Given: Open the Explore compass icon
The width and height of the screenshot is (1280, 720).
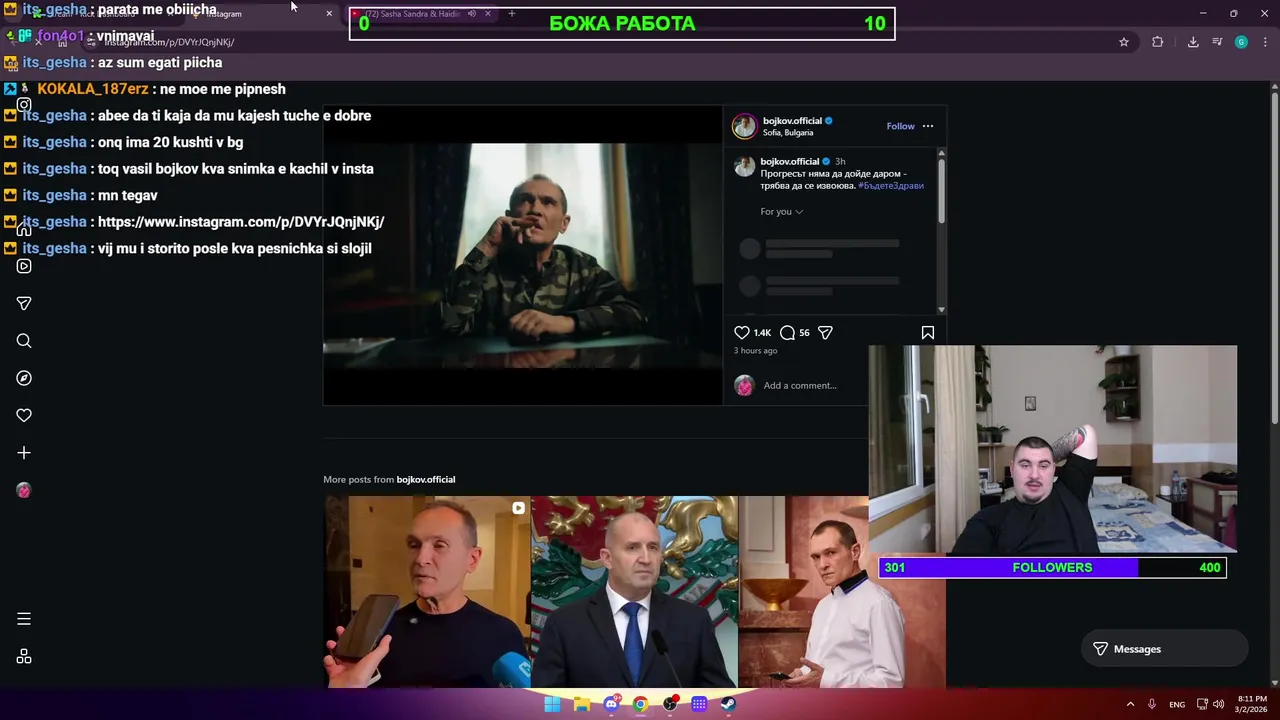Looking at the screenshot, I should [x=24, y=378].
